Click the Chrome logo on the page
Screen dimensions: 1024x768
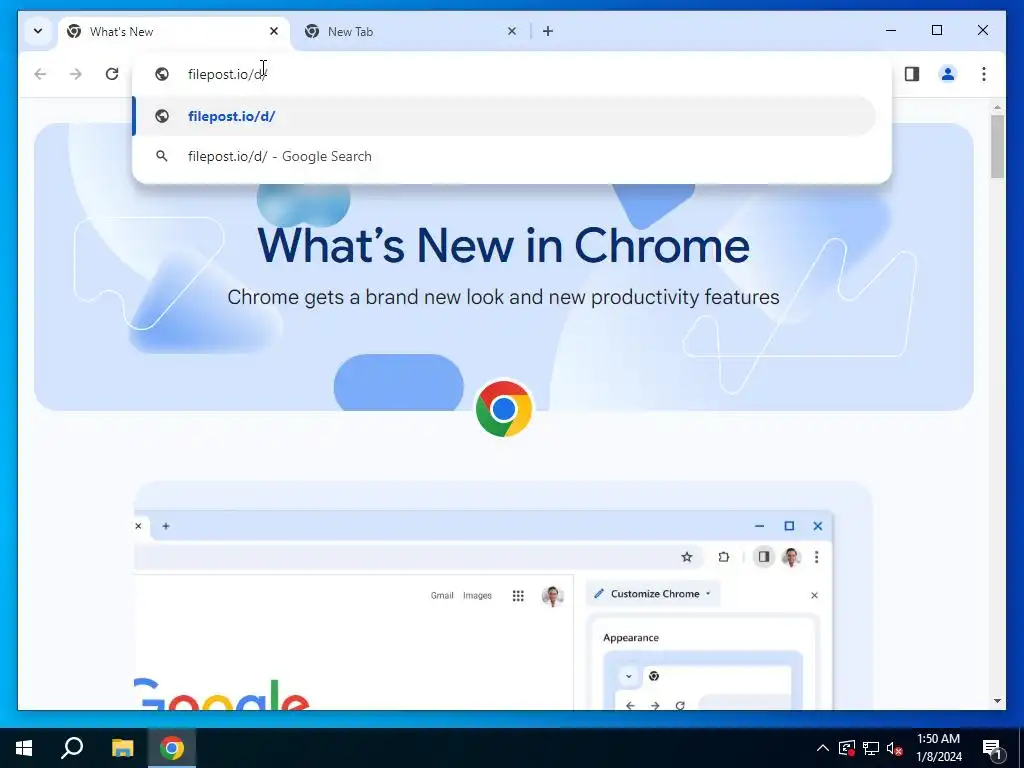pos(504,409)
